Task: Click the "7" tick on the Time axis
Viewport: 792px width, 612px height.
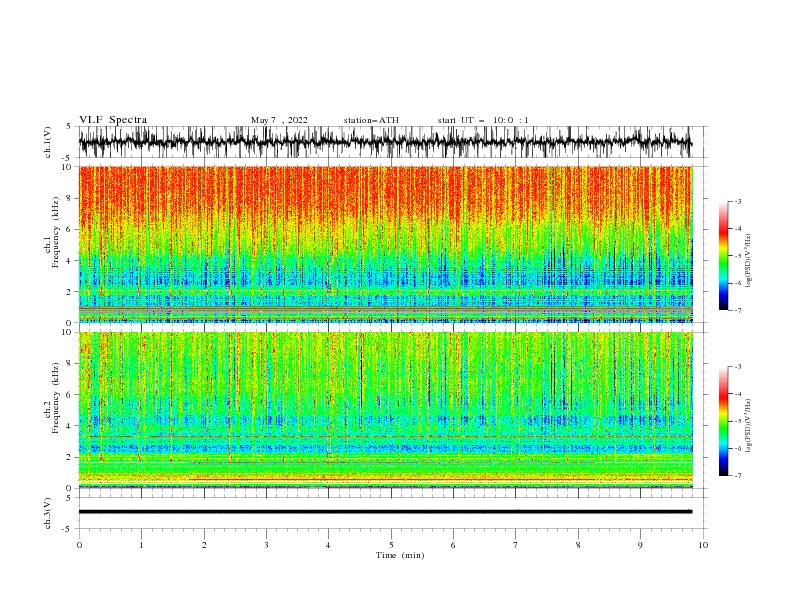Action: pos(516,545)
